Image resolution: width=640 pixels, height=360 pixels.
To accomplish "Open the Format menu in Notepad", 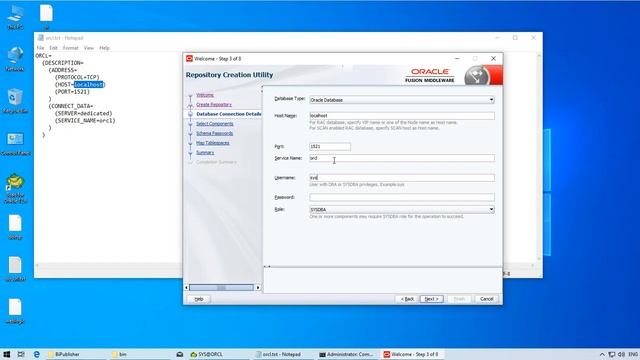I will tap(70, 48).
